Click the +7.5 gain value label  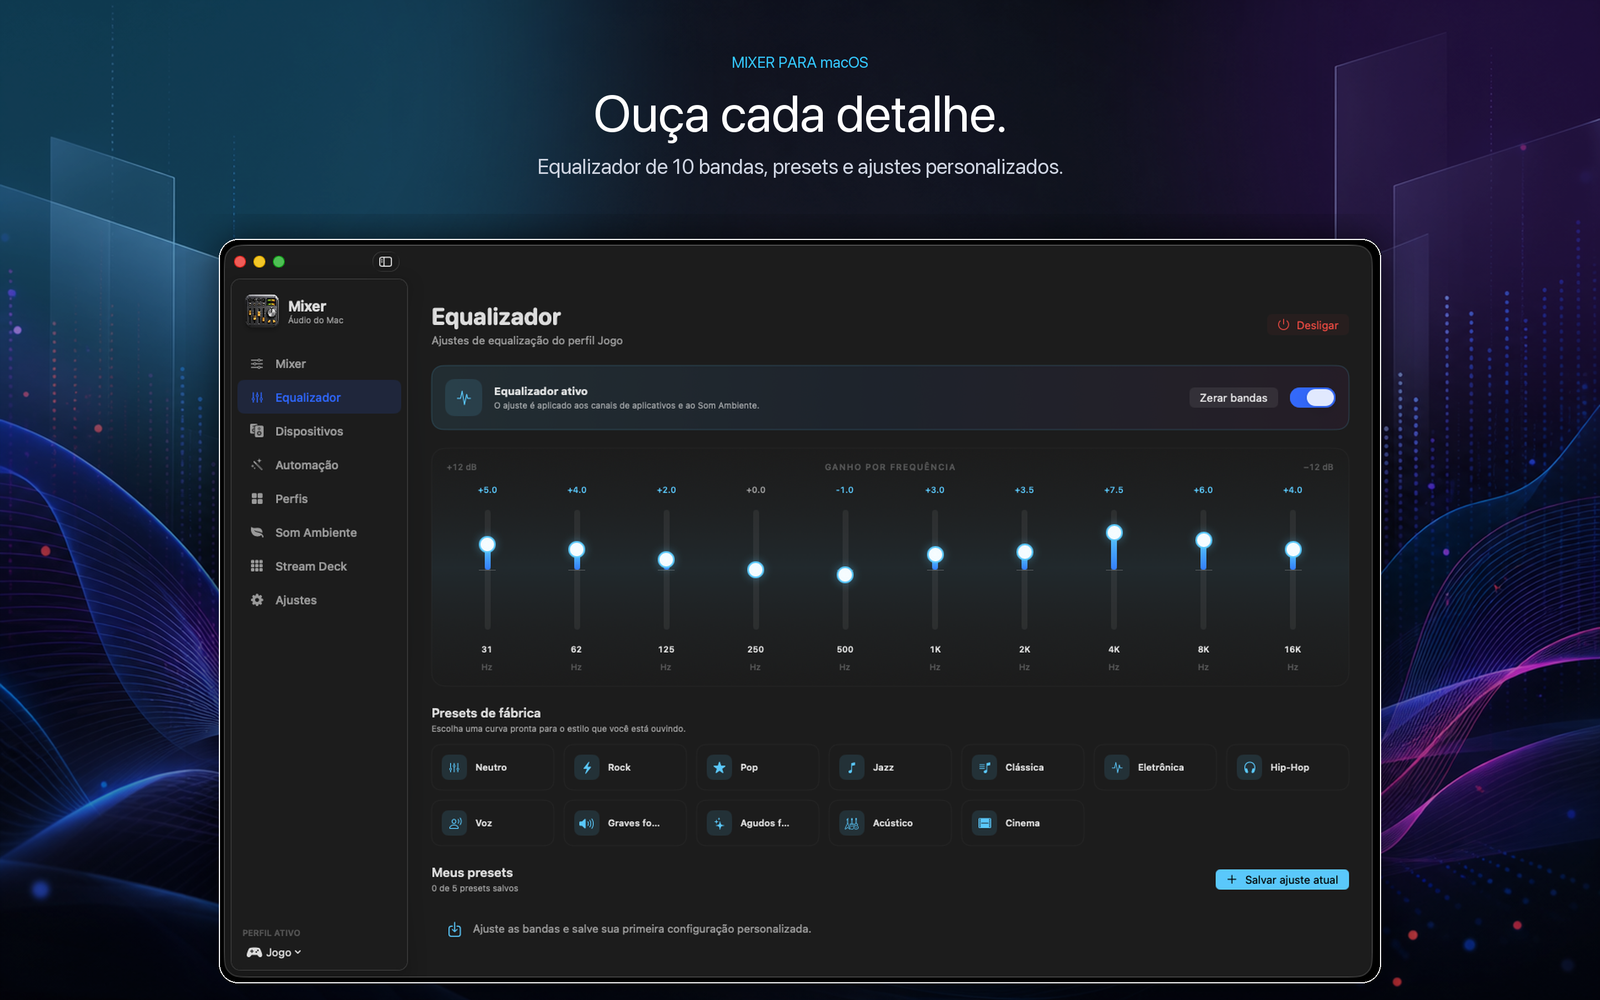pyautogui.click(x=1114, y=490)
